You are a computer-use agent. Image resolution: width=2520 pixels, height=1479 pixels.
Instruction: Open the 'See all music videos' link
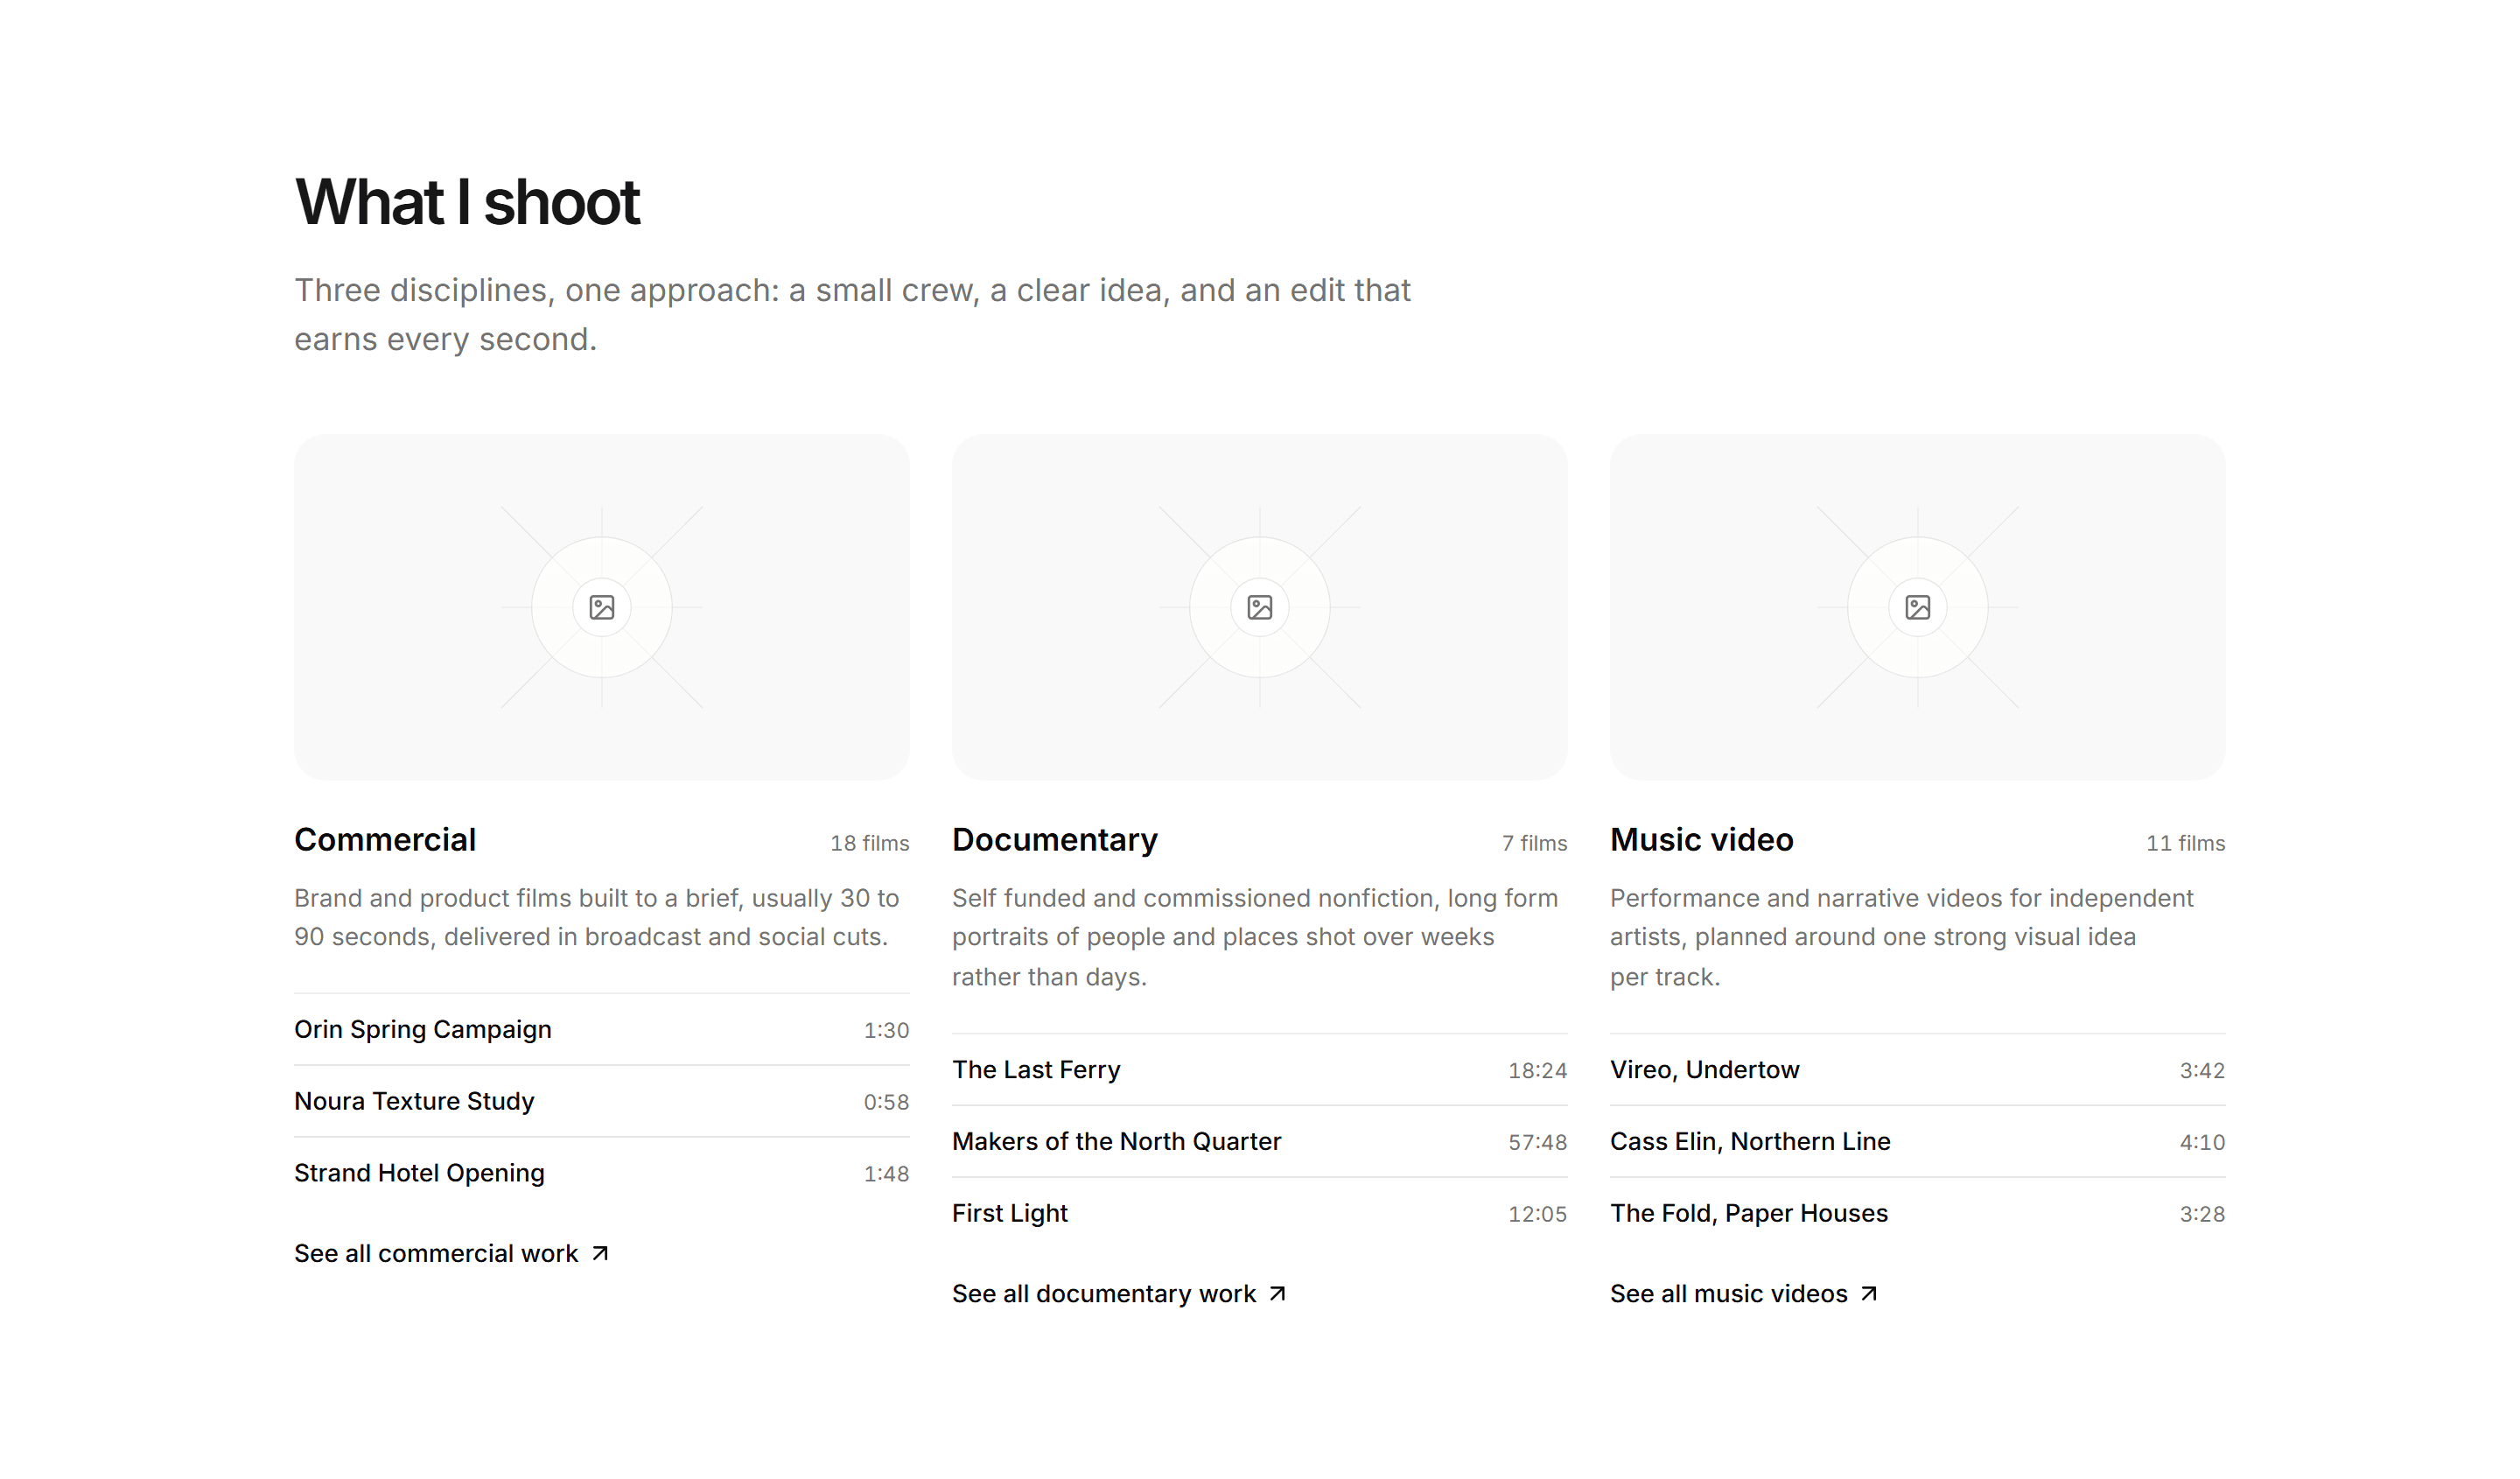[x=1745, y=1293]
